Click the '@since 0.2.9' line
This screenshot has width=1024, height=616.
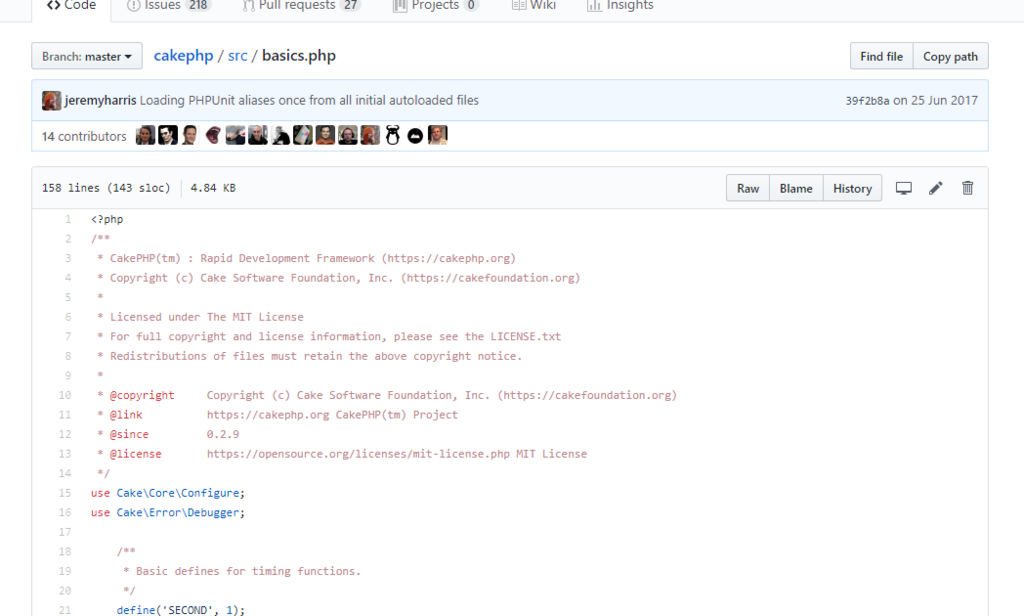pos(168,434)
